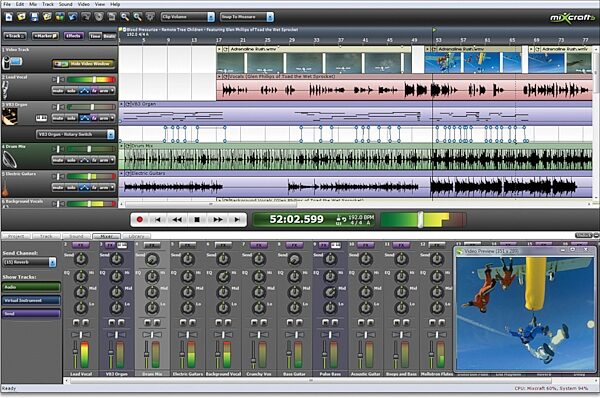Toggle Audio in Show Tracks

(31, 287)
